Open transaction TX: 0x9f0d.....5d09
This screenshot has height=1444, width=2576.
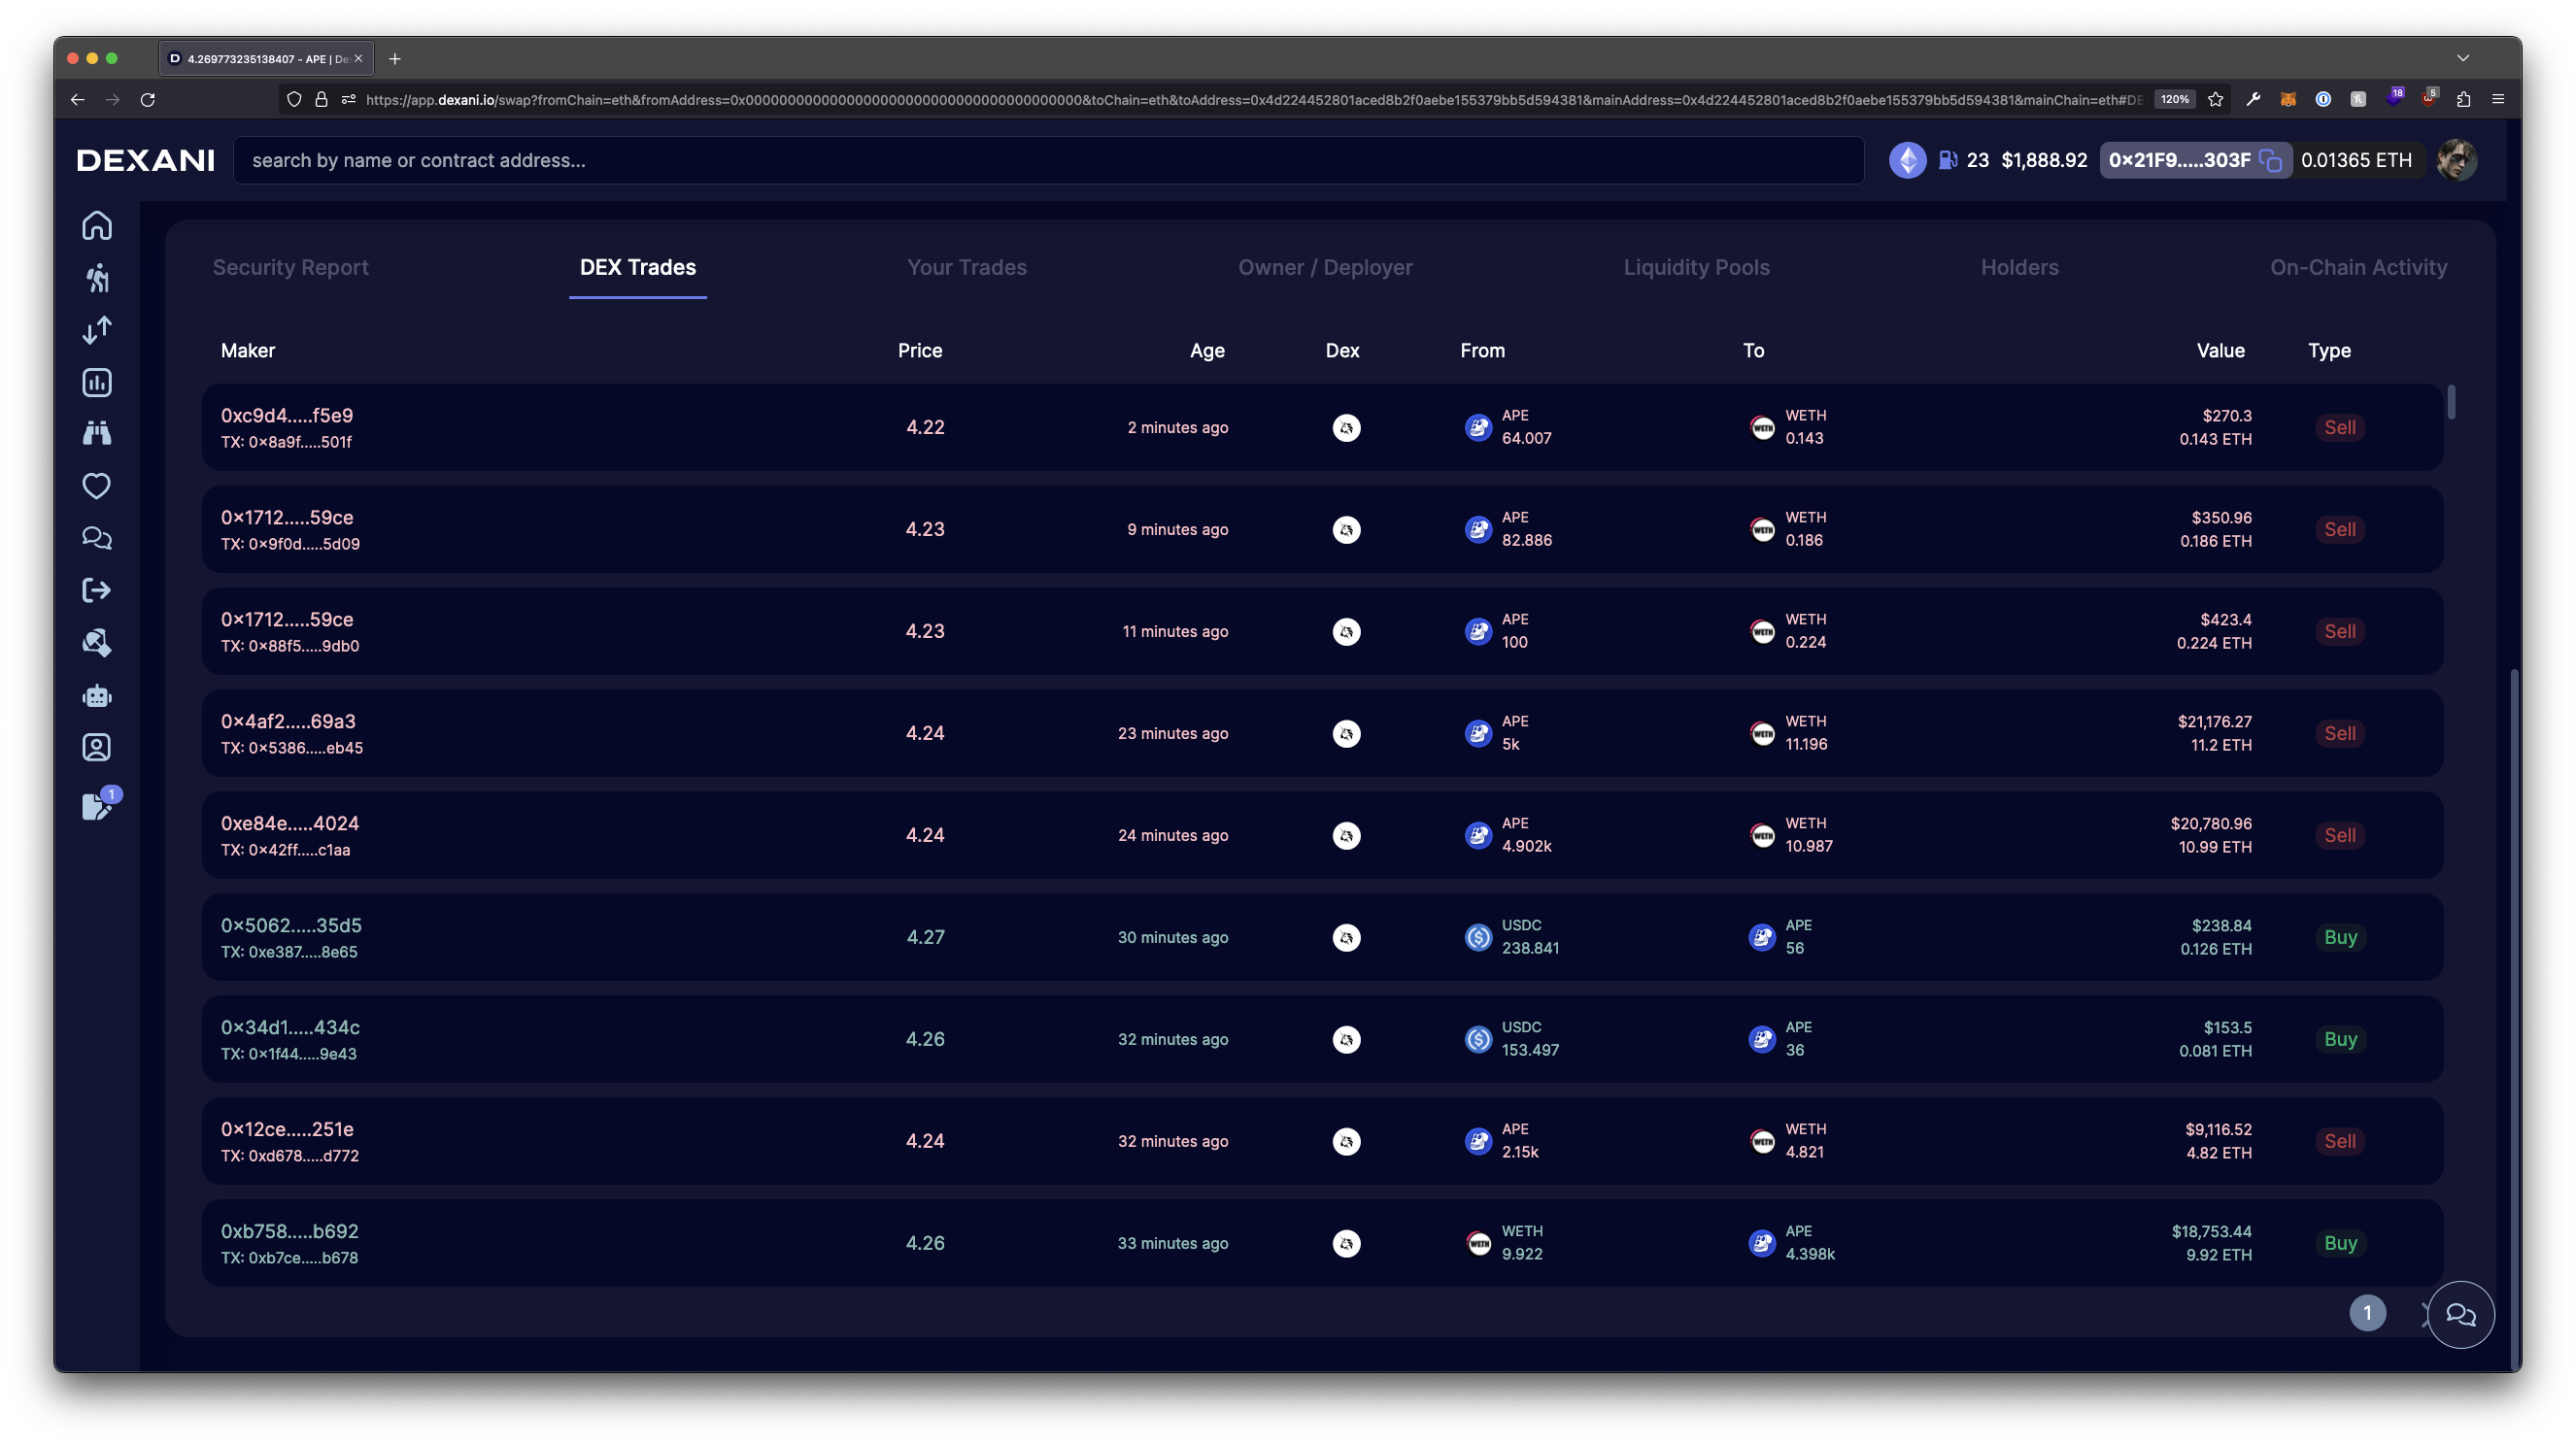(290, 544)
